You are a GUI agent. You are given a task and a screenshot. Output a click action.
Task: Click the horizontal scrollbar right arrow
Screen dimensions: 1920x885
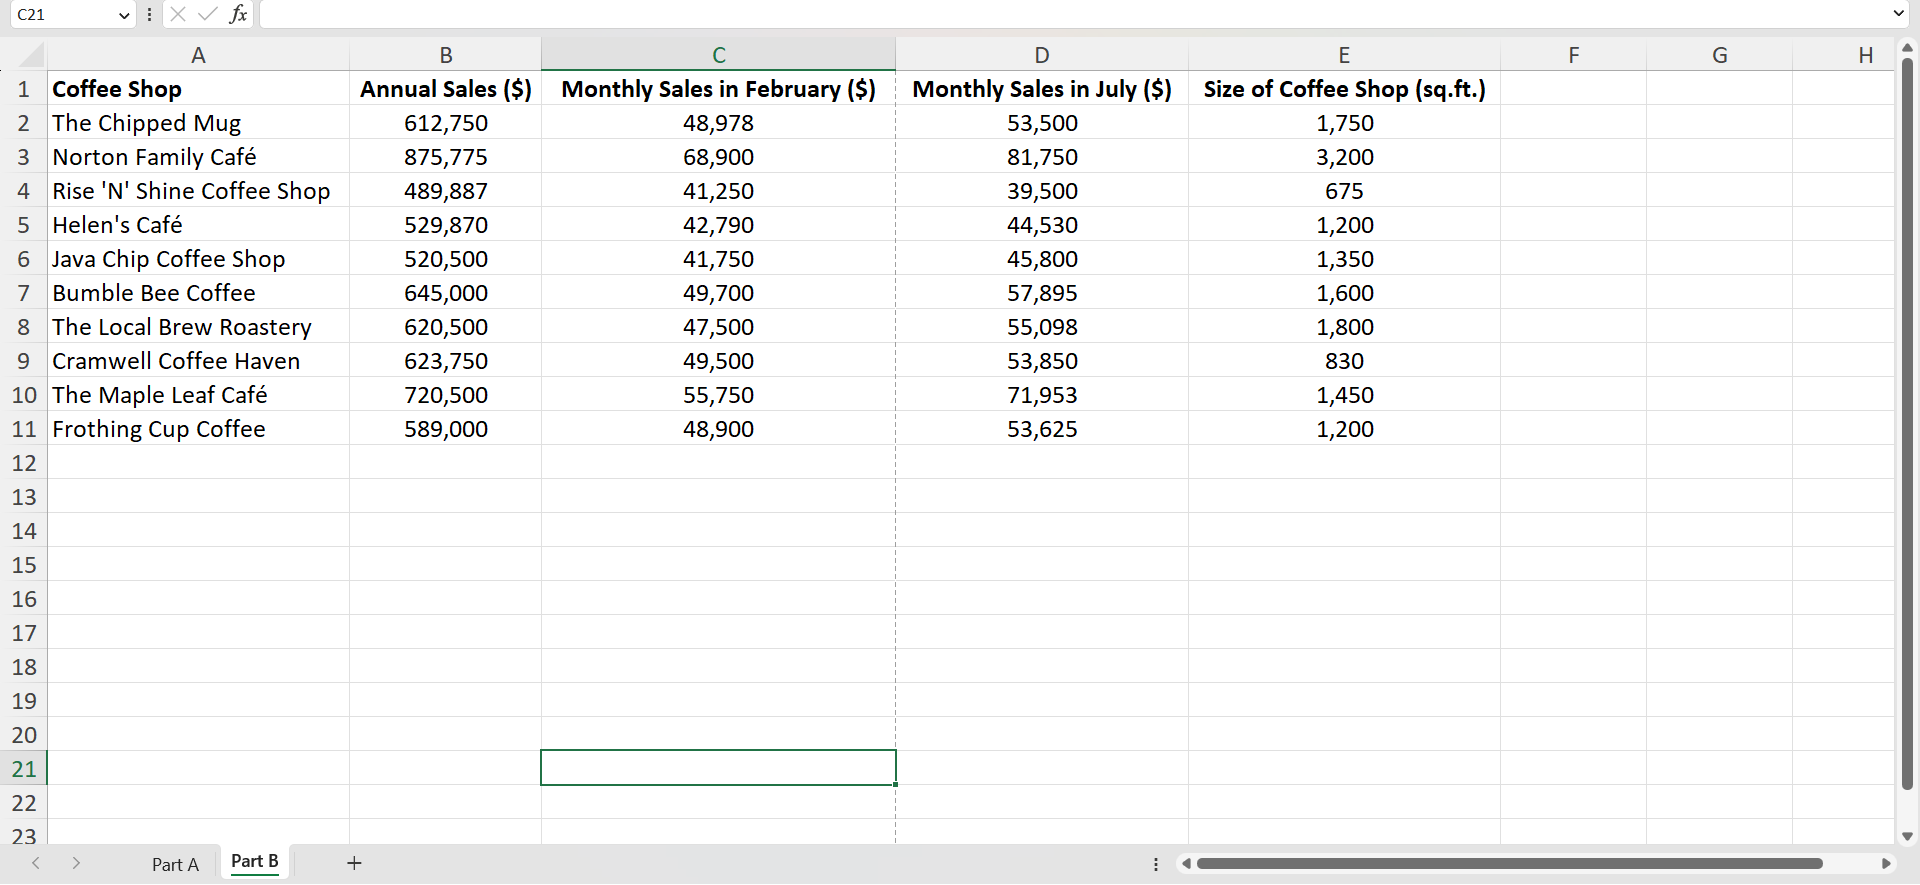(x=1886, y=863)
